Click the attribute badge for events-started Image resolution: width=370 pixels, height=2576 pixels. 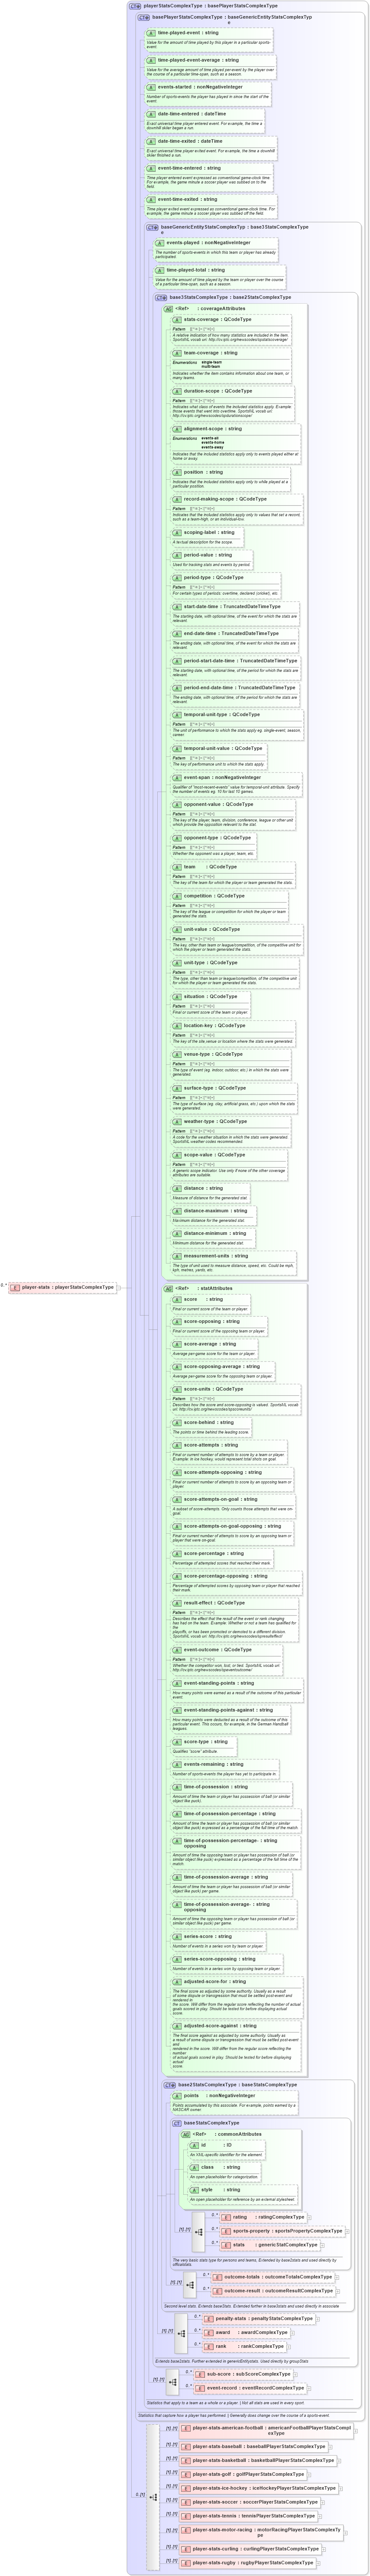152,87
